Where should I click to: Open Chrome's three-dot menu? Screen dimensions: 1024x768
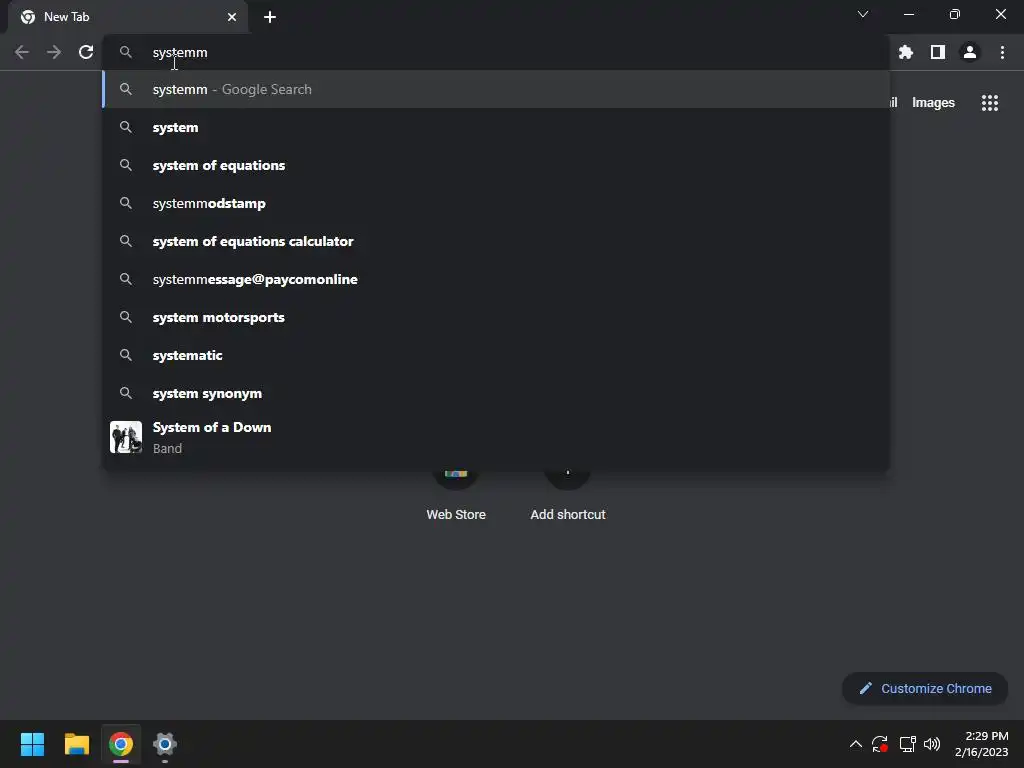tap(1002, 52)
